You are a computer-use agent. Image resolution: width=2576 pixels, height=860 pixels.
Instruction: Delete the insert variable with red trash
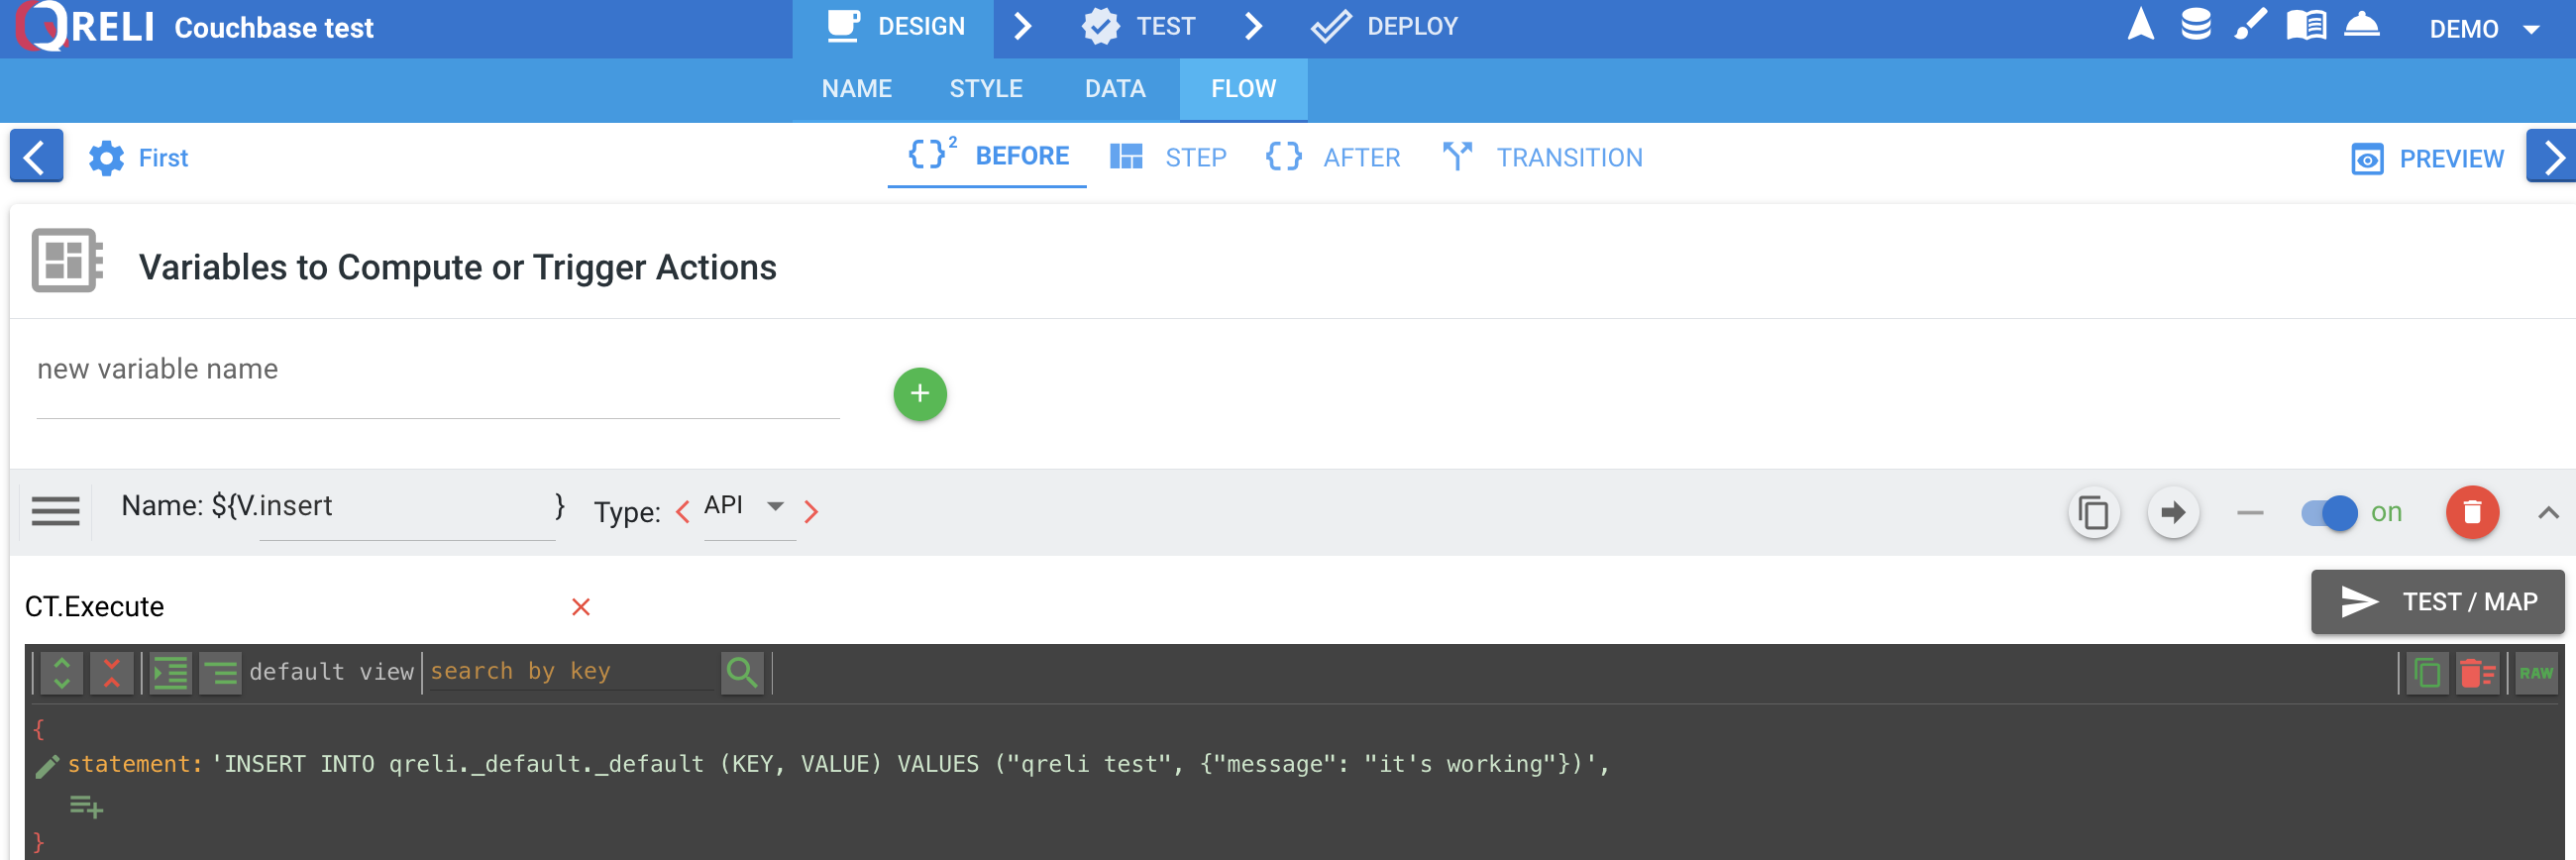(x=2472, y=513)
